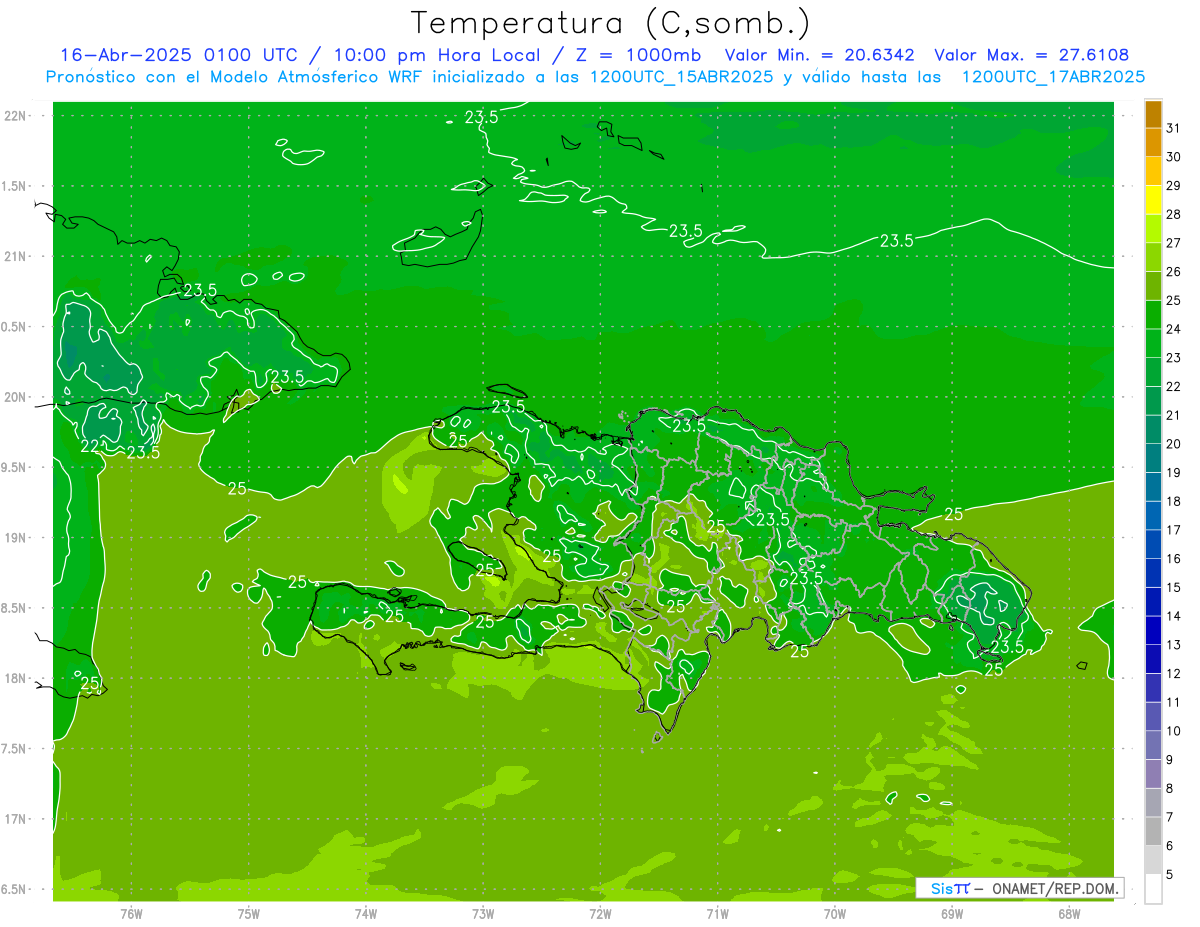
Task: Pick the purple swatch between 8 and 9
Action: pyautogui.click(x=1153, y=774)
